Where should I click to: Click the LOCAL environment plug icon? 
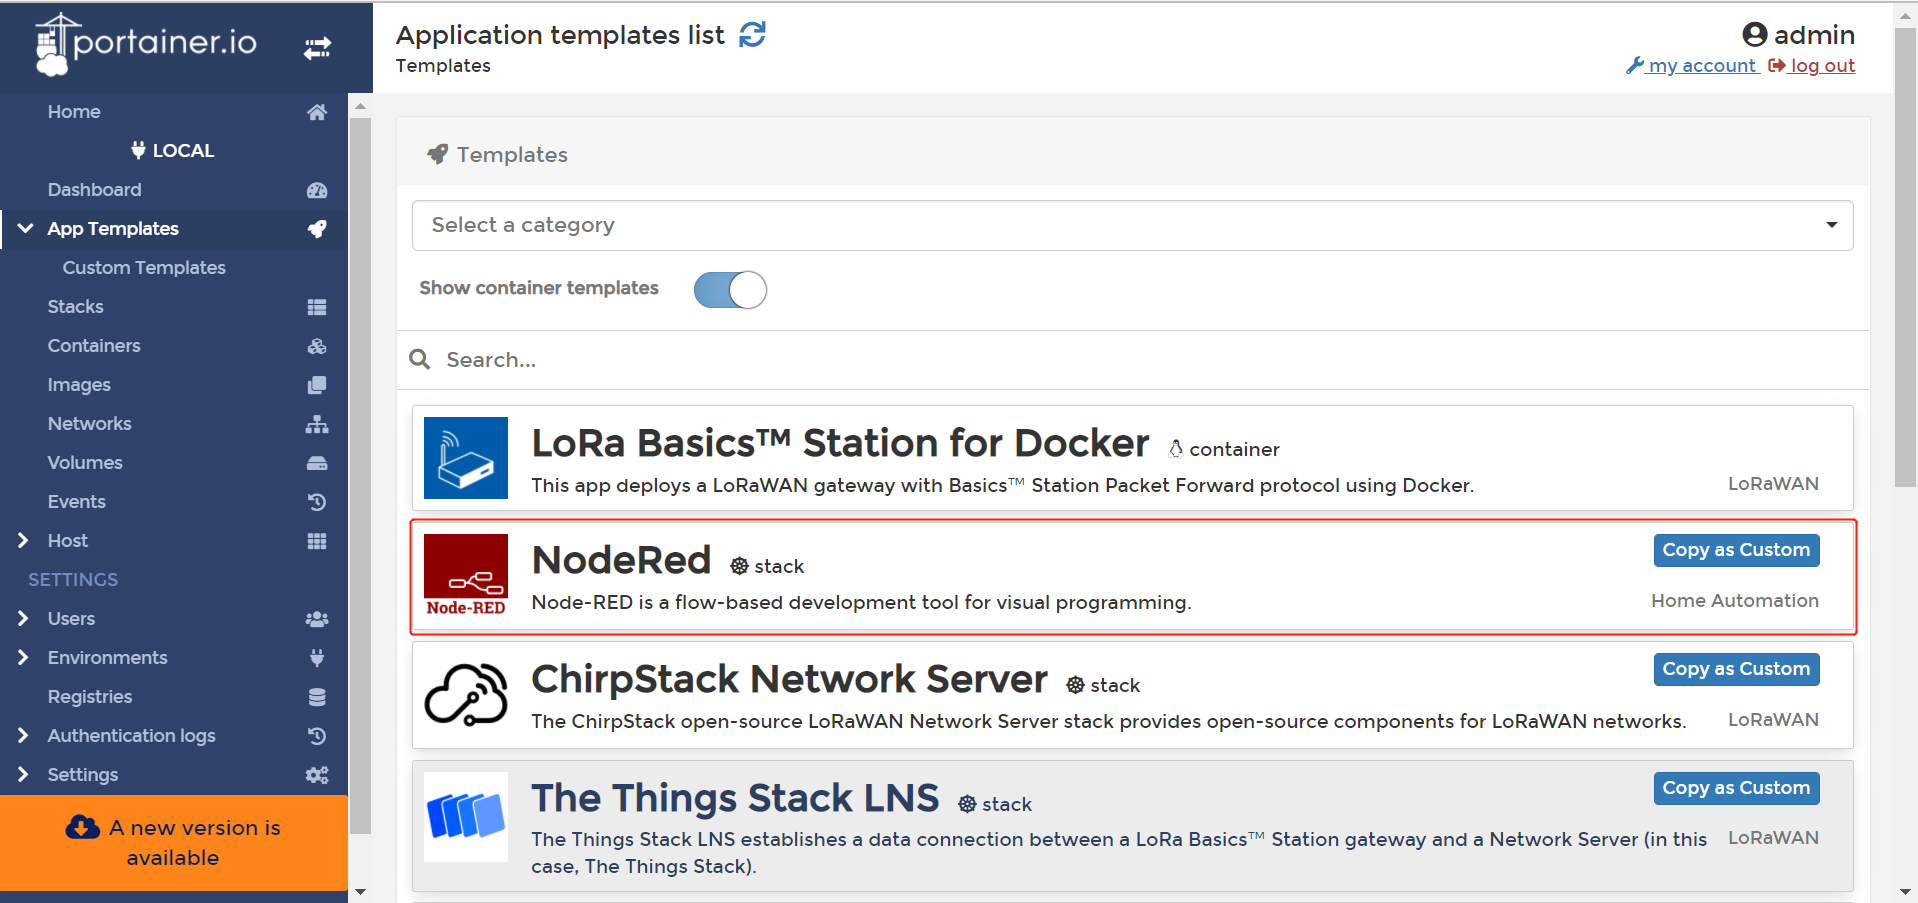(x=138, y=150)
